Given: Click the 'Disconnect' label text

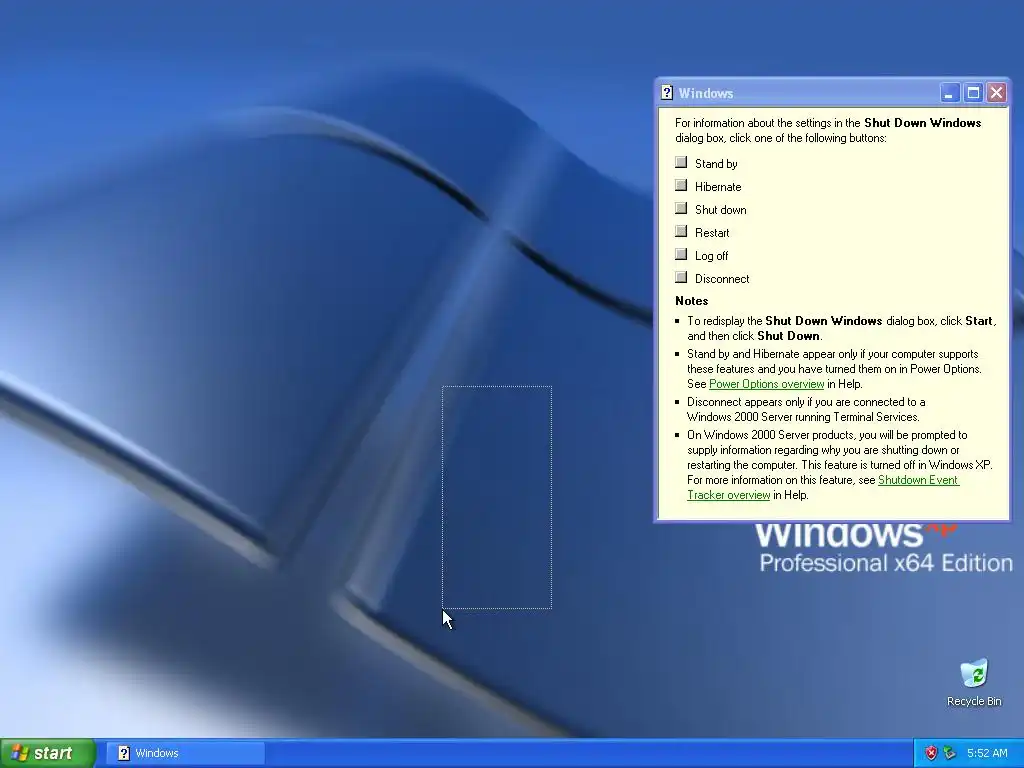Looking at the screenshot, I should point(722,279).
